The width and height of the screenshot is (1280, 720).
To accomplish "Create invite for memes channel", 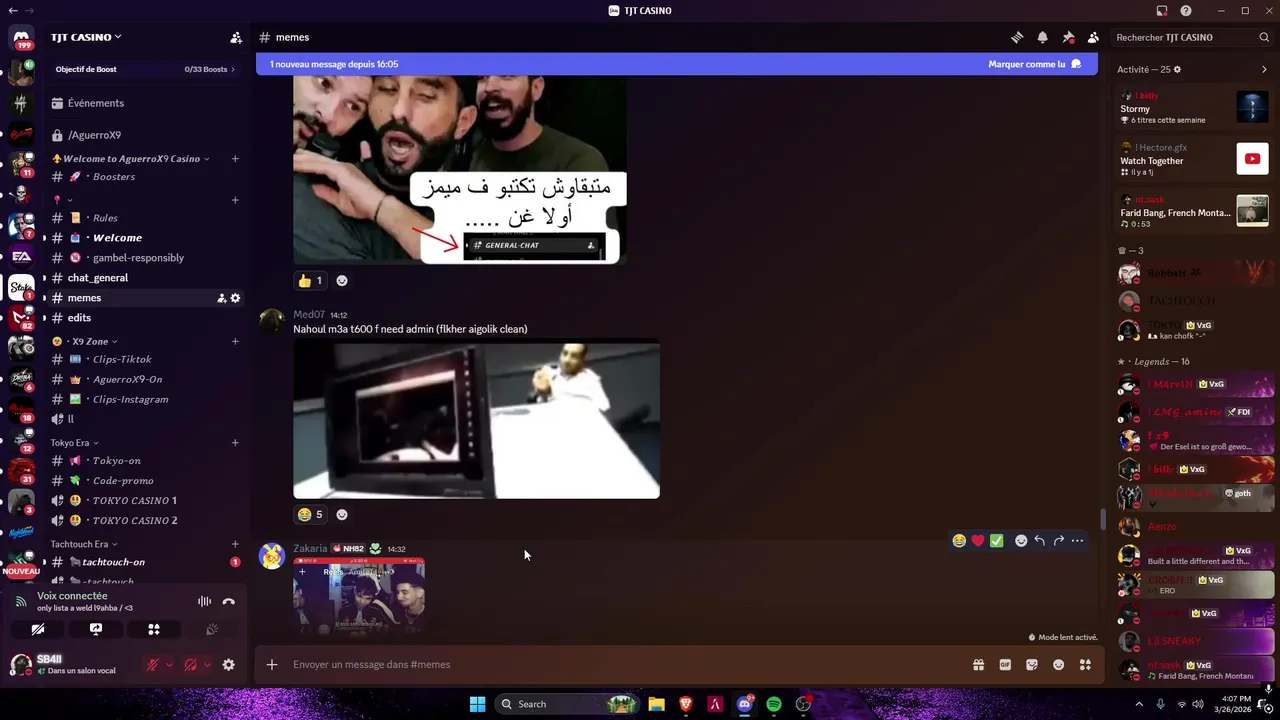I will [x=221, y=298].
